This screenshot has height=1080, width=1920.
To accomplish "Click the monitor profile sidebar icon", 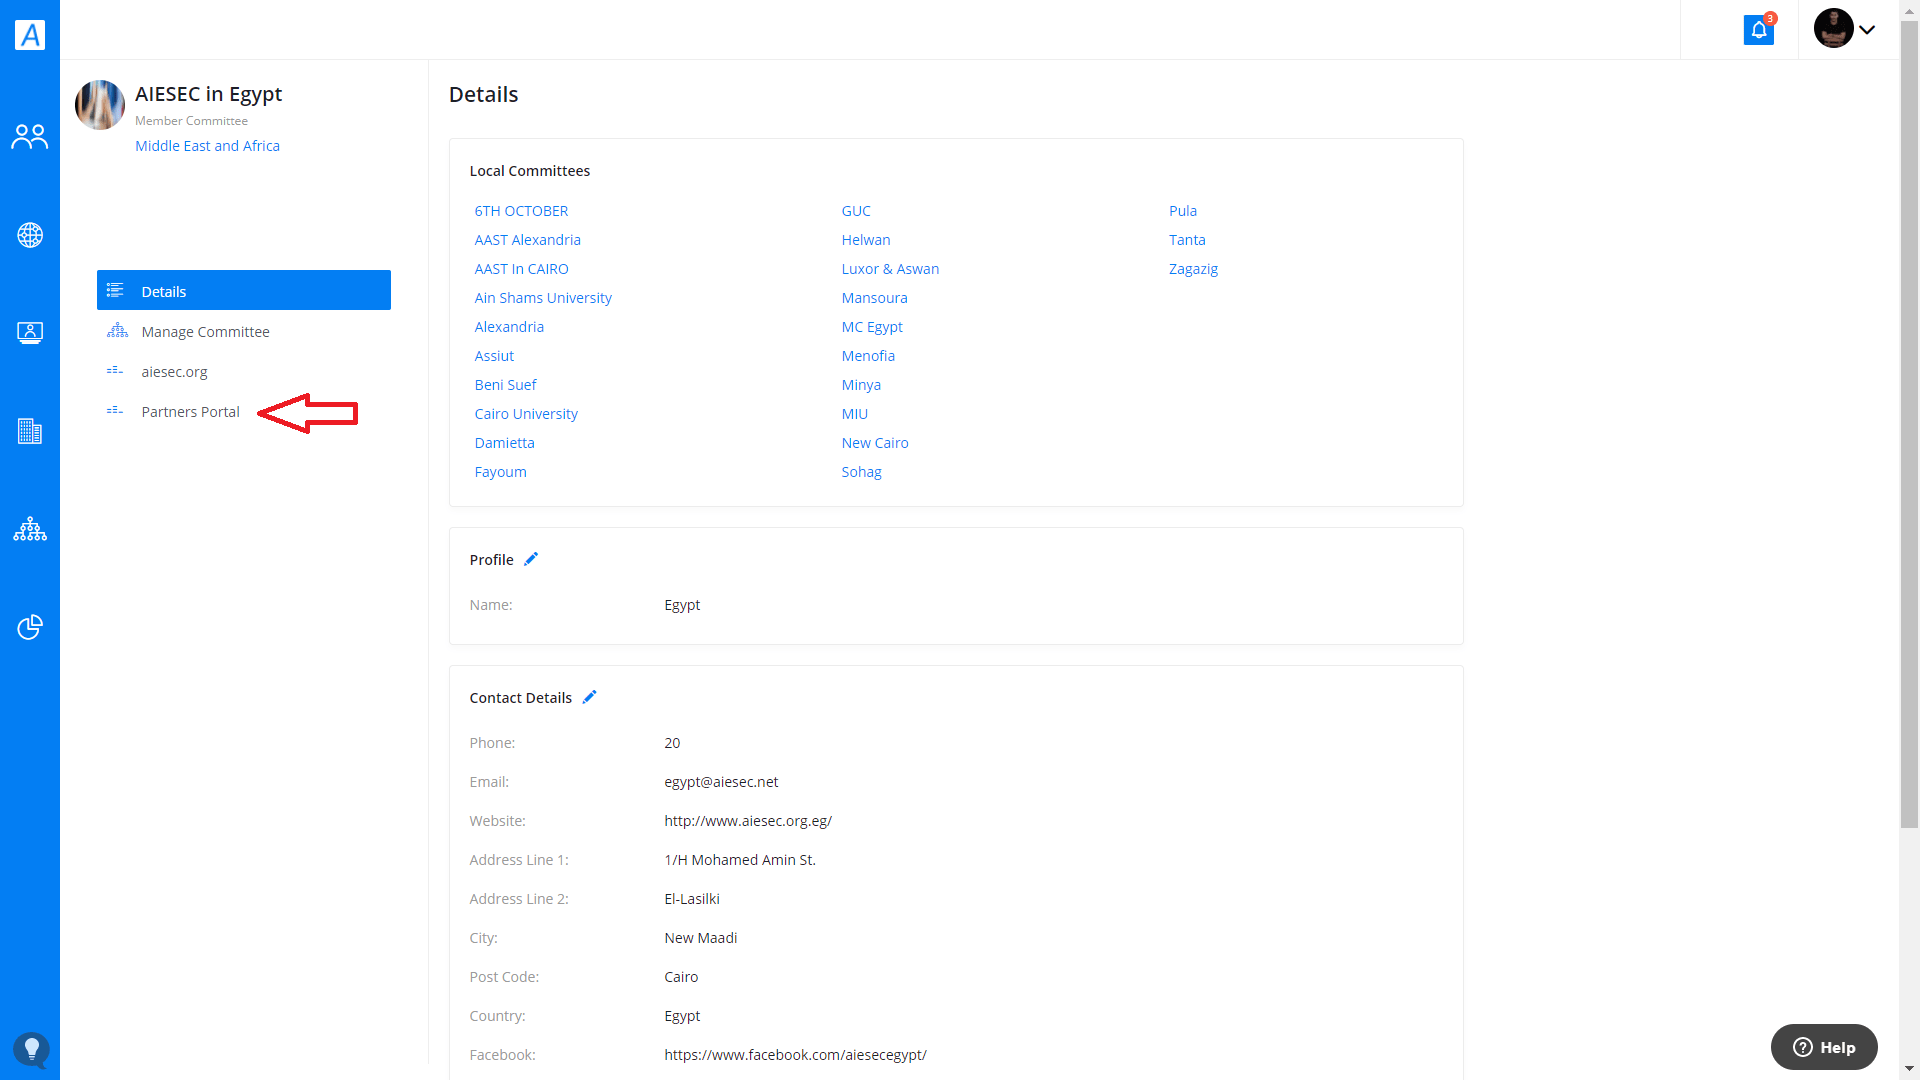I will (x=30, y=333).
